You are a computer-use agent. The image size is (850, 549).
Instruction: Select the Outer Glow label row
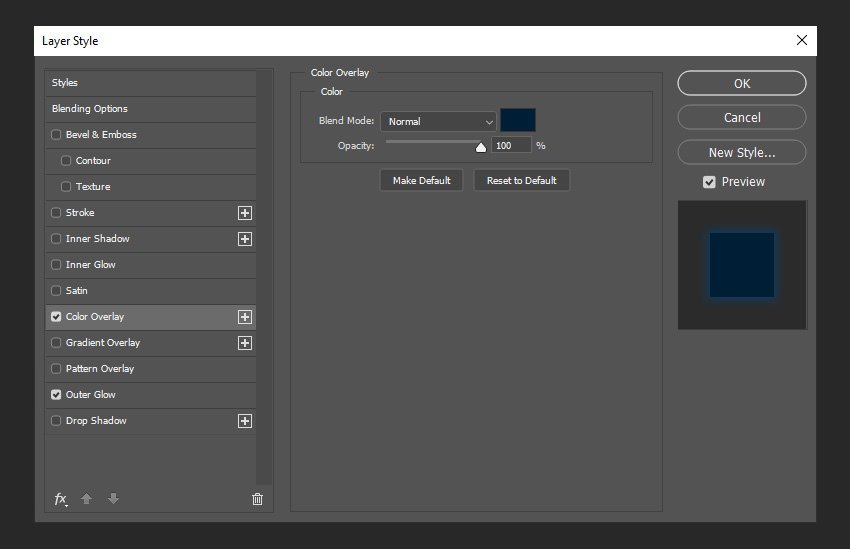151,395
